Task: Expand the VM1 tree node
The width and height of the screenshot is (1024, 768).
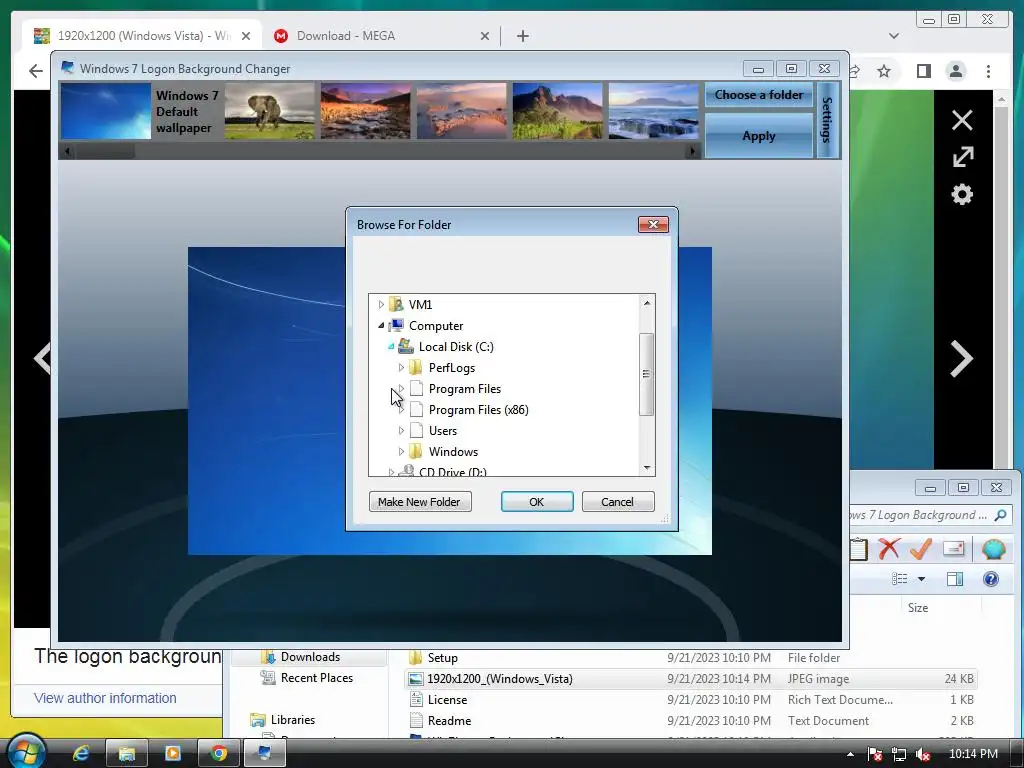Action: (x=381, y=304)
